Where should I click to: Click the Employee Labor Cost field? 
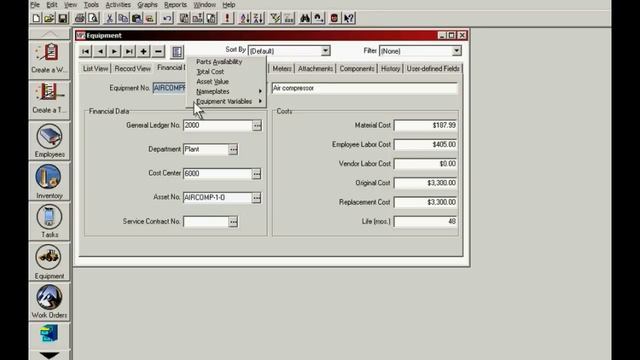[x=425, y=144]
